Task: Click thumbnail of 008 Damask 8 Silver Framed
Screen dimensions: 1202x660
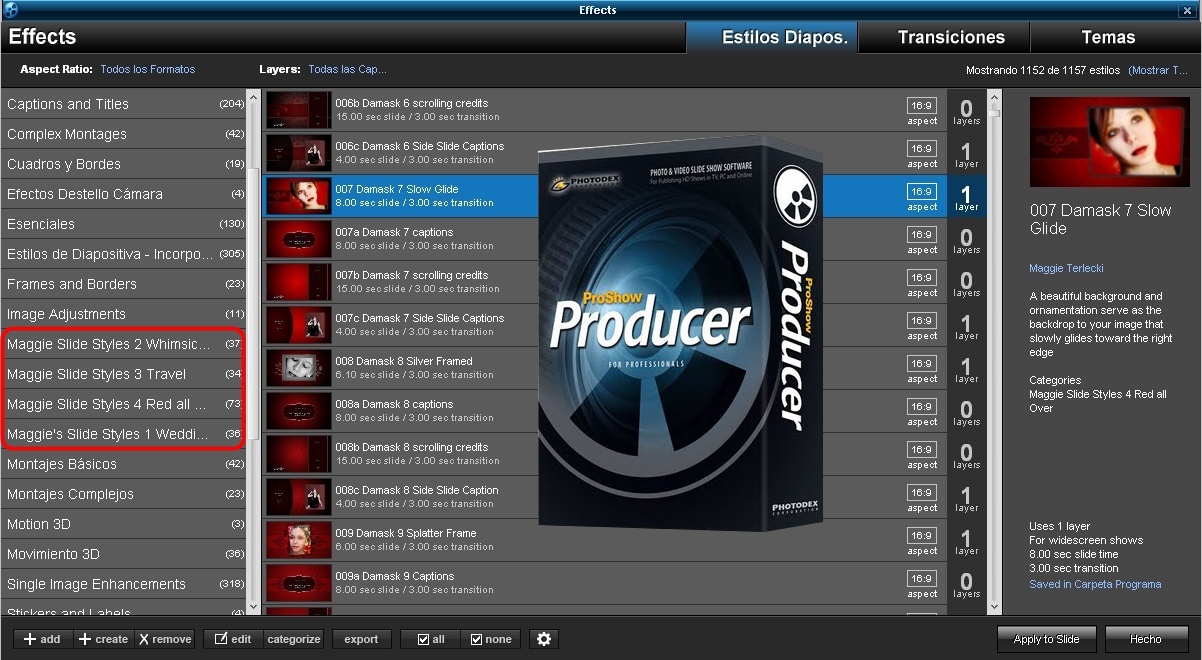Action: 298,368
